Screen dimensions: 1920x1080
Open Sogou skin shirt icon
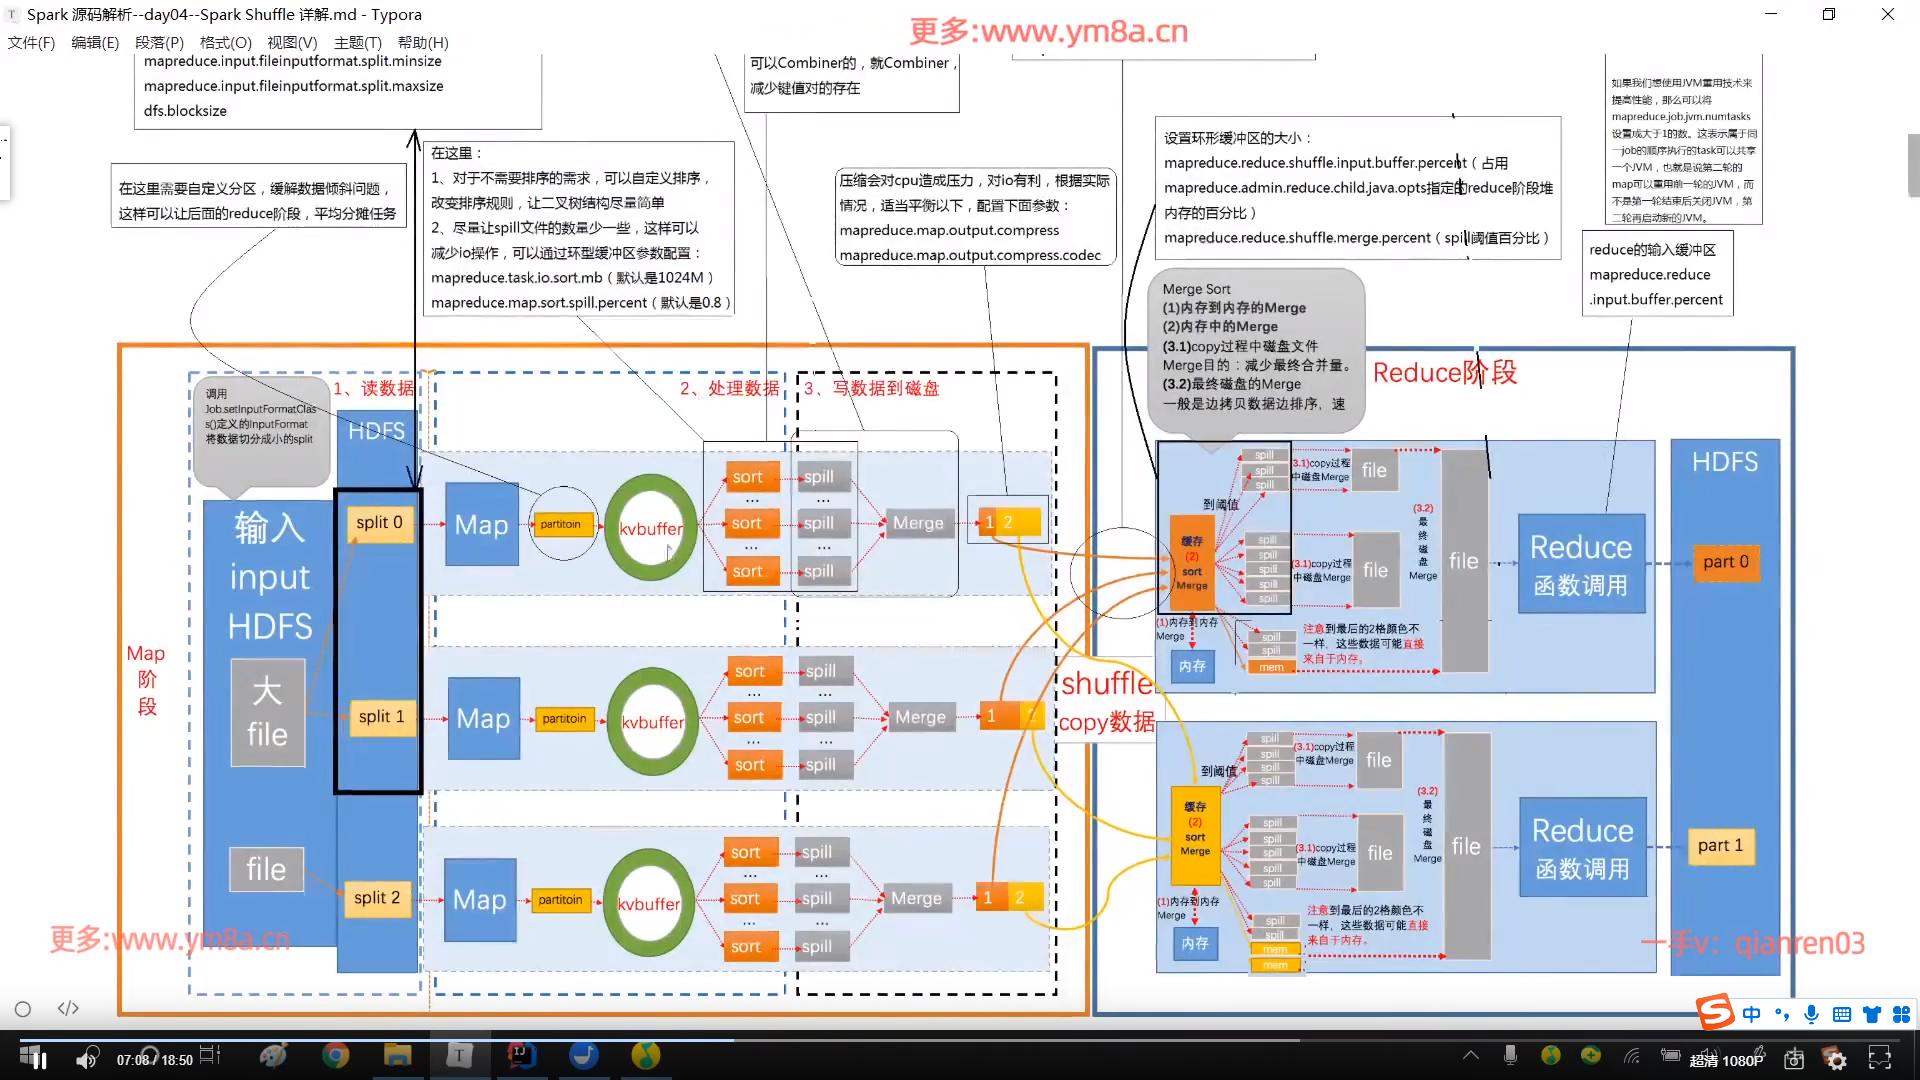click(x=1871, y=1014)
